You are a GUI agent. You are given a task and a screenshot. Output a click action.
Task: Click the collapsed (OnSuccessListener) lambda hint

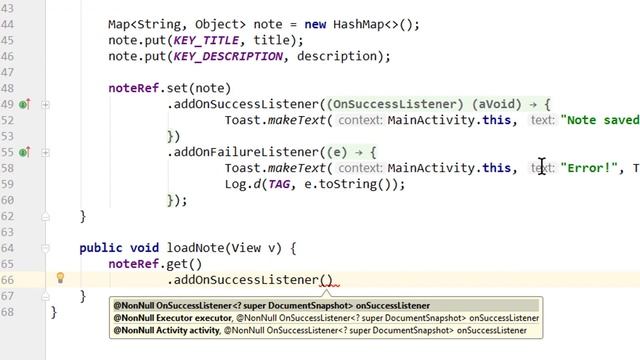coord(395,104)
